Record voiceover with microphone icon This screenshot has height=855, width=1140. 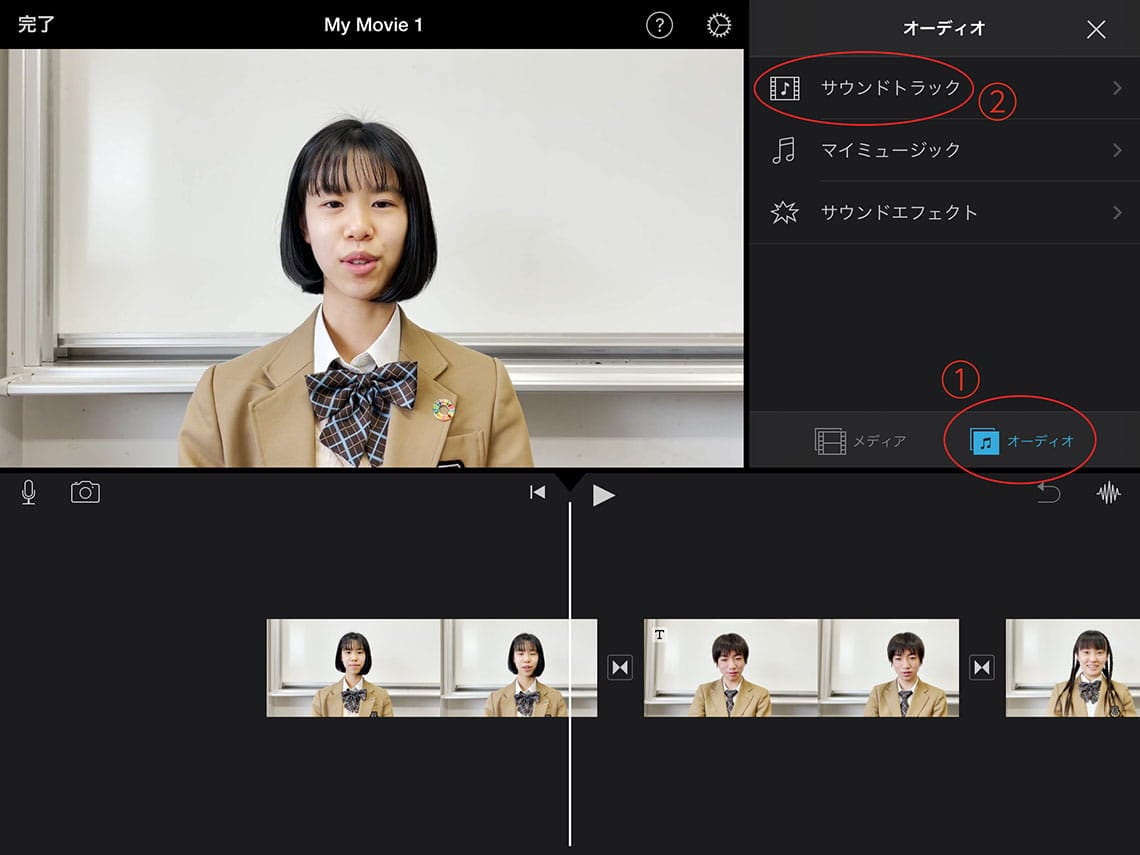[28, 493]
